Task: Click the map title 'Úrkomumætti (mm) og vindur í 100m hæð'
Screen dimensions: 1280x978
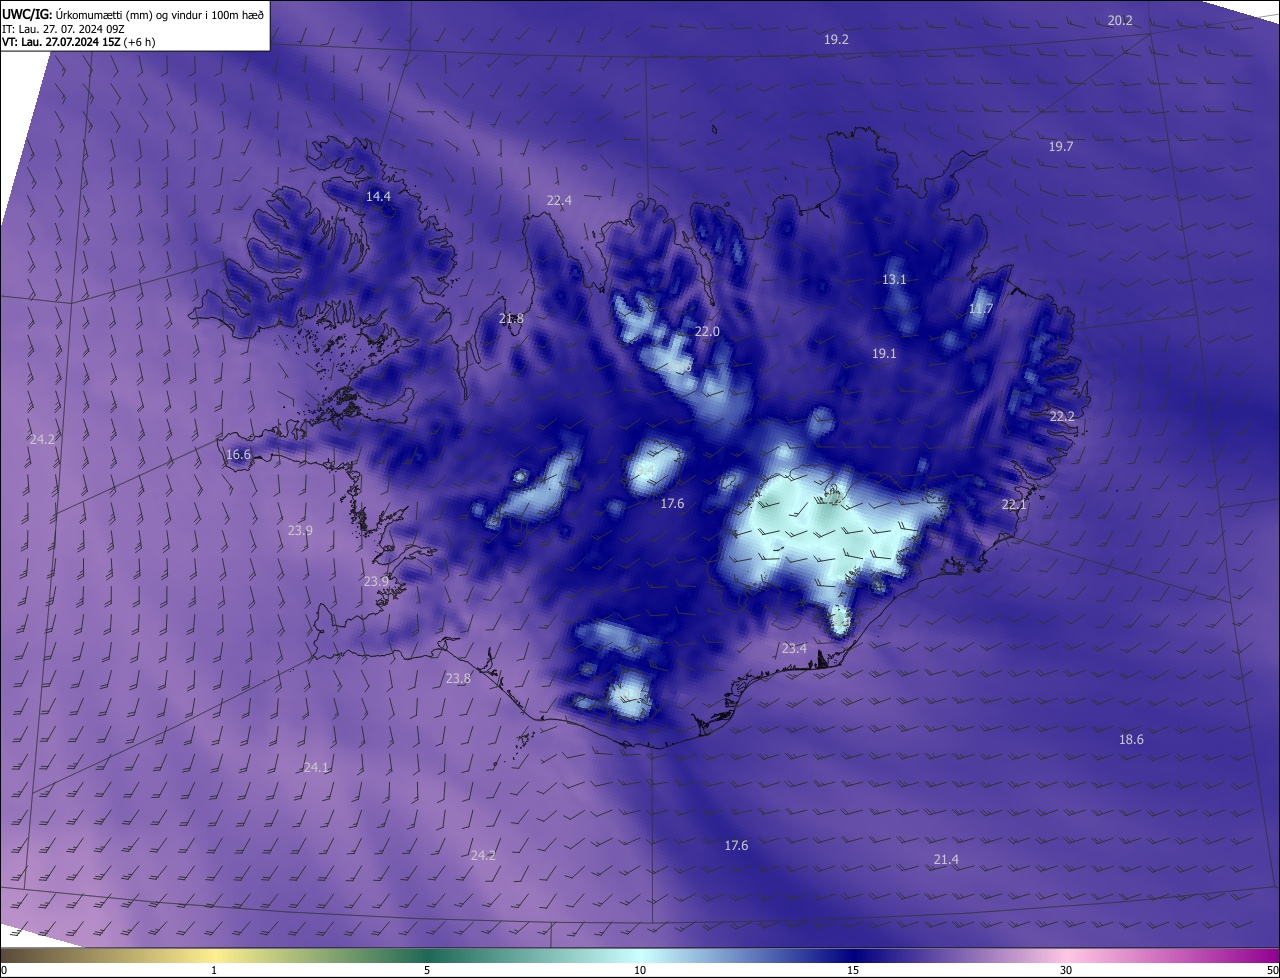Action: [160, 14]
